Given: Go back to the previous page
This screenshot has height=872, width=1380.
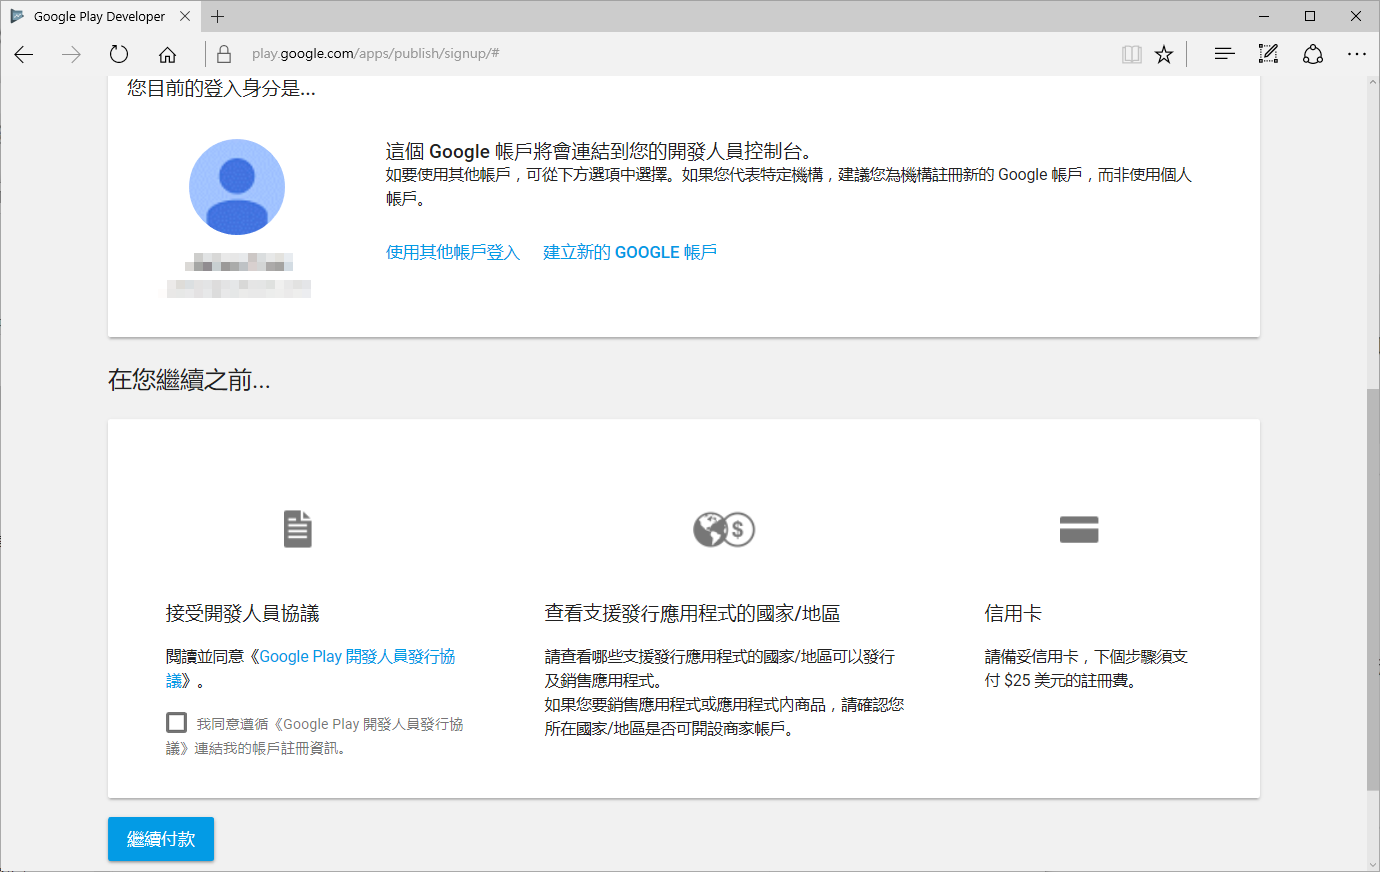Looking at the screenshot, I should (24, 54).
